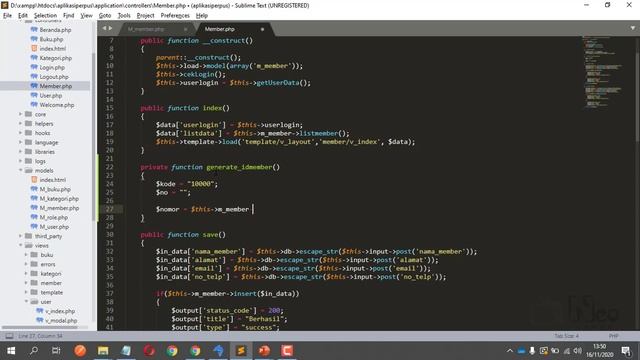Expand the logs folder
This screenshot has width=640, height=360.
pyautogui.click(x=20, y=161)
